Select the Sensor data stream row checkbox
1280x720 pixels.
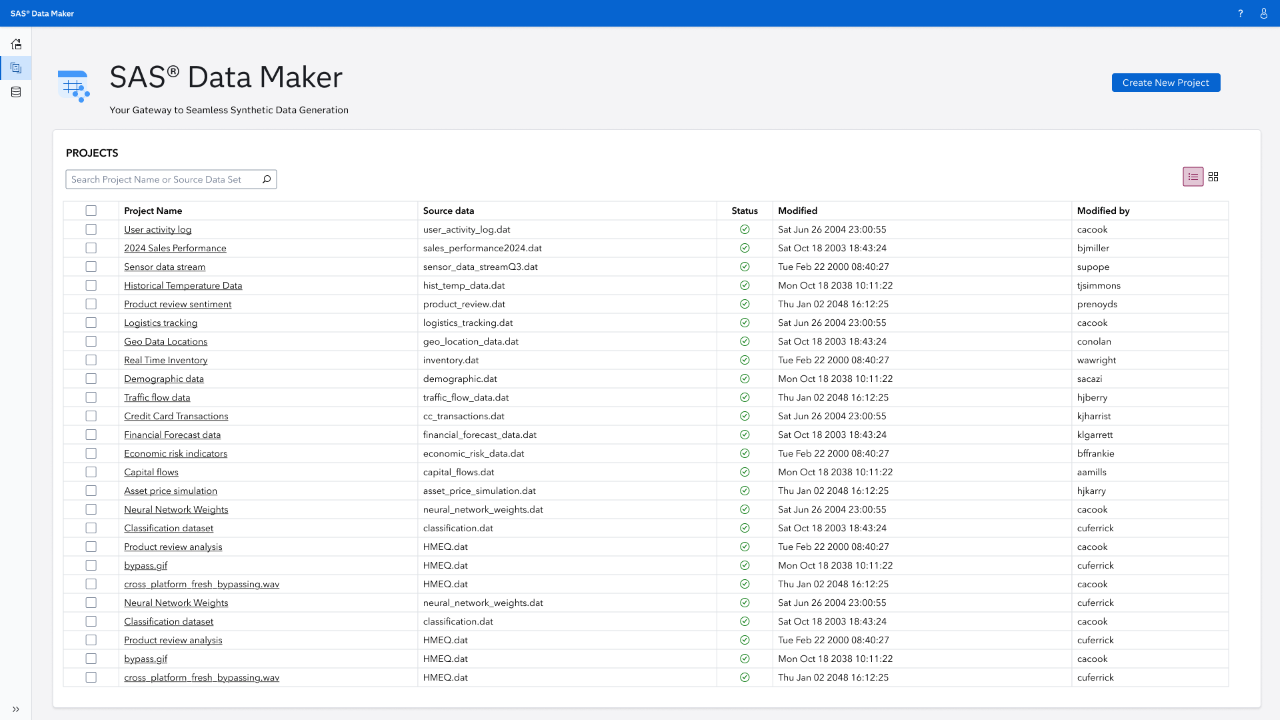(x=91, y=267)
